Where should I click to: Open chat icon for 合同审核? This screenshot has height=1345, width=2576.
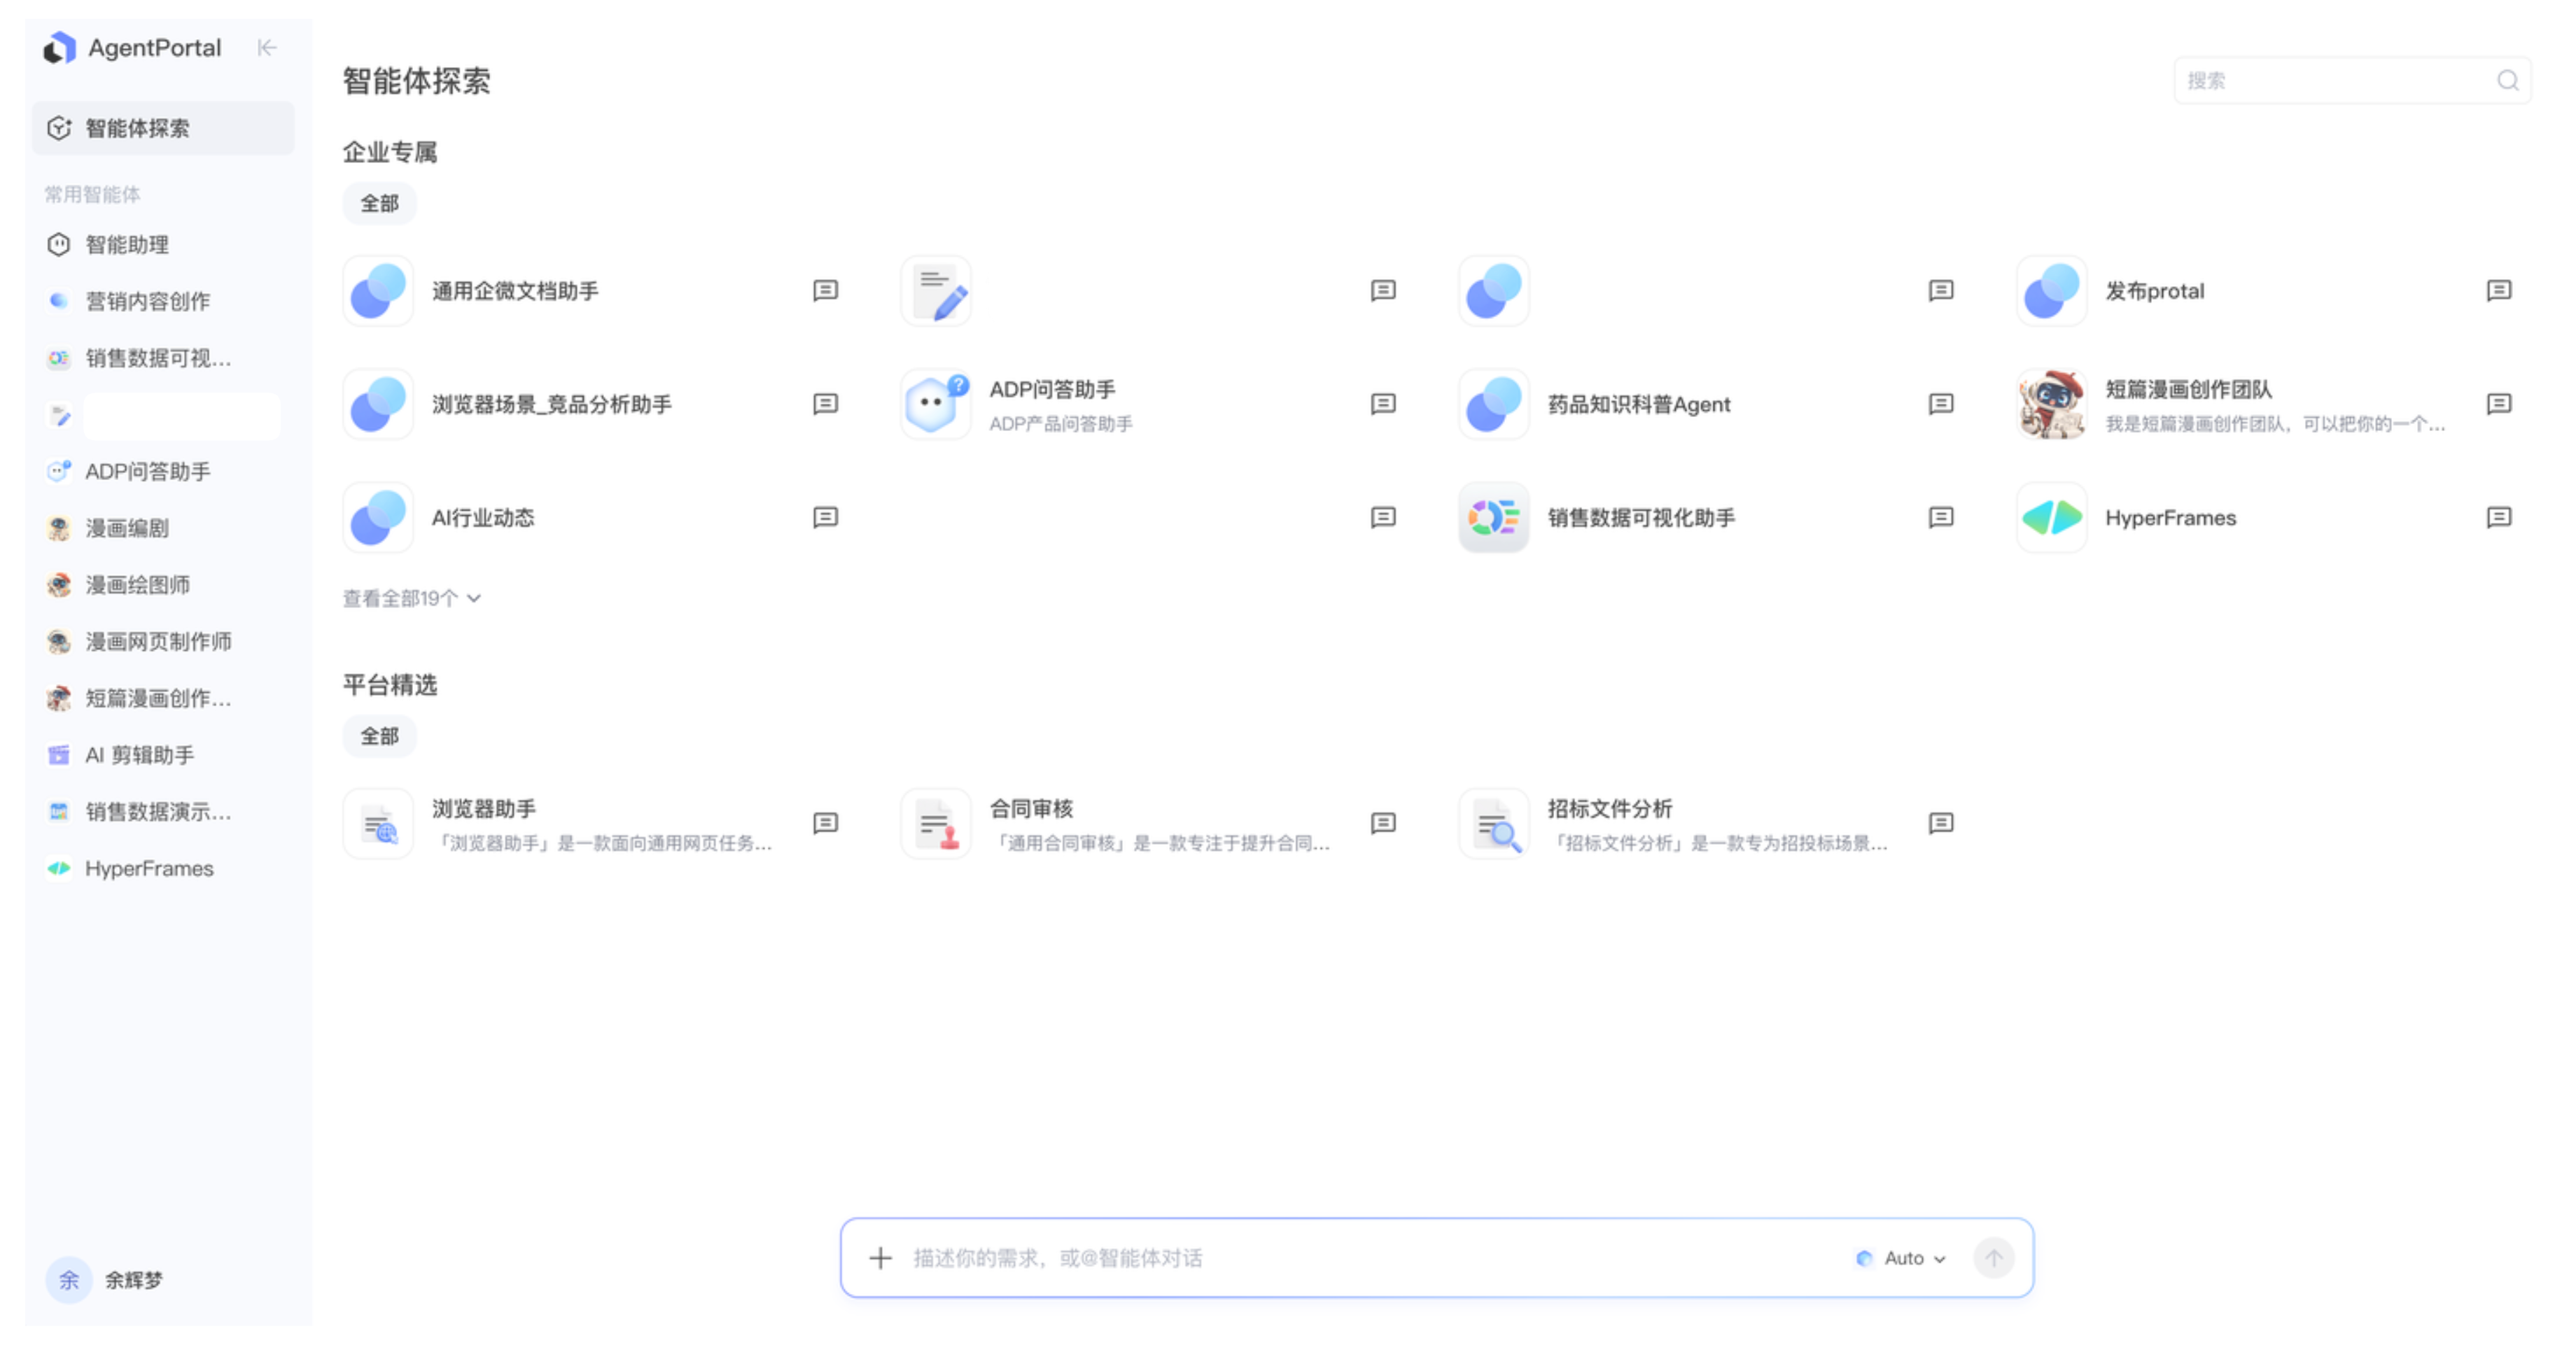tap(1383, 823)
